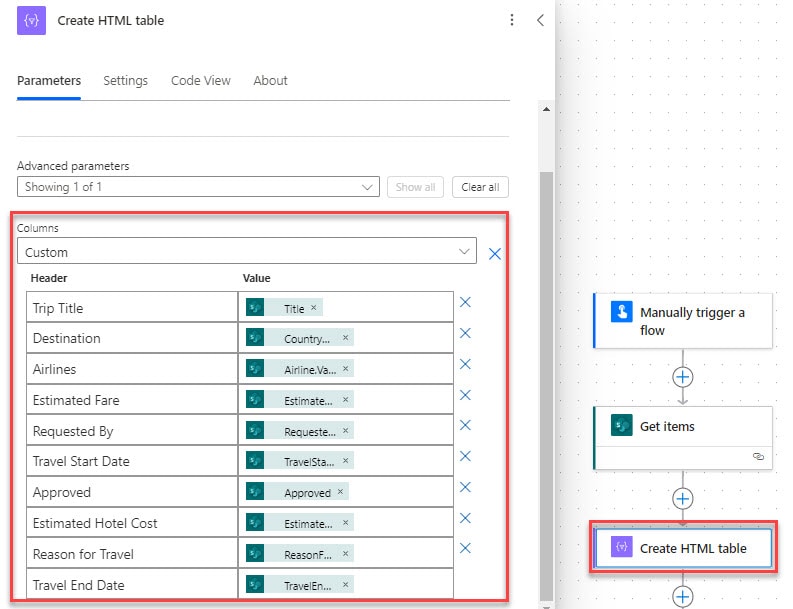
Task: Click the data operation icon on the Create HTML table card
Action: 622,547
